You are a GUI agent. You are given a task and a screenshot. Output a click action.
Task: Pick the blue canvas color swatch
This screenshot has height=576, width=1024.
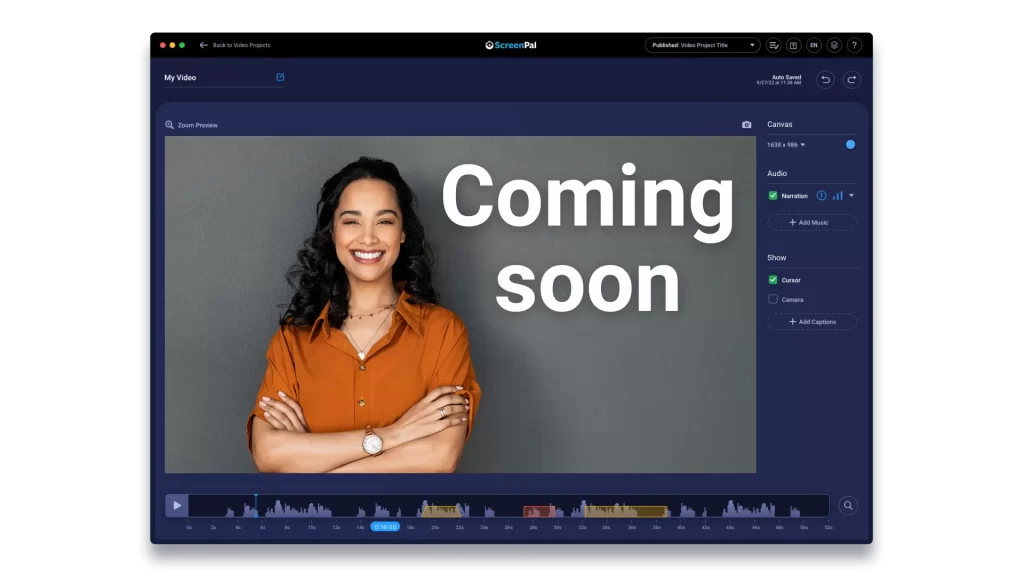[x=850, y=144]
